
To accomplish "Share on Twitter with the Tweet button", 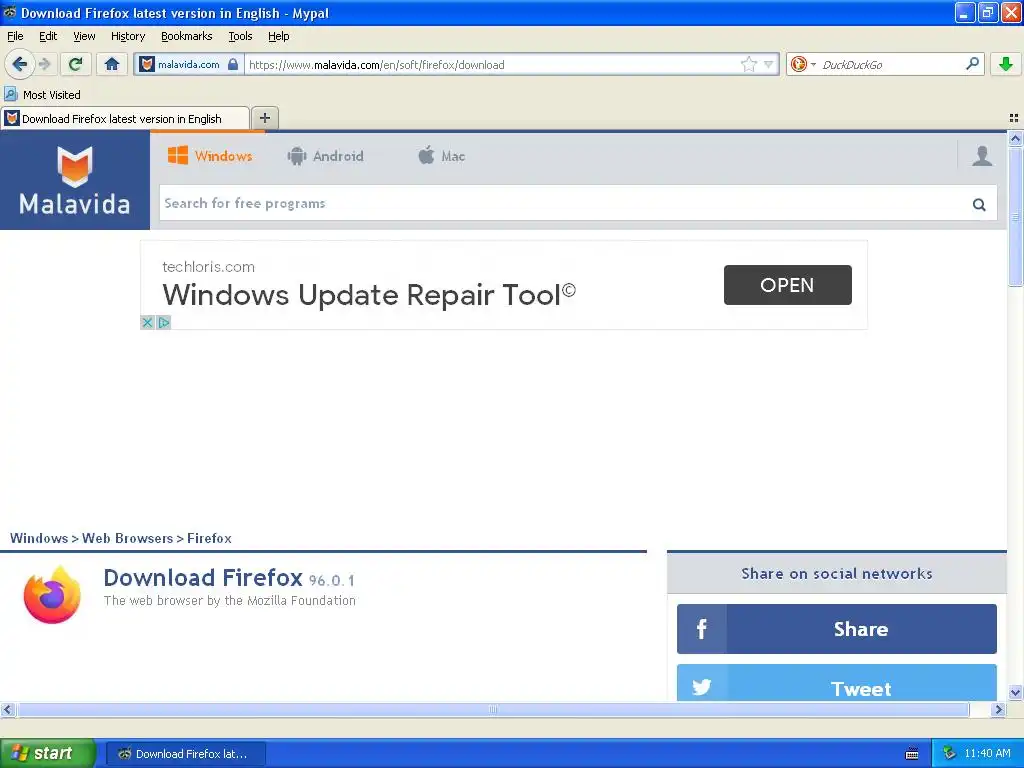I will point(837,683).
